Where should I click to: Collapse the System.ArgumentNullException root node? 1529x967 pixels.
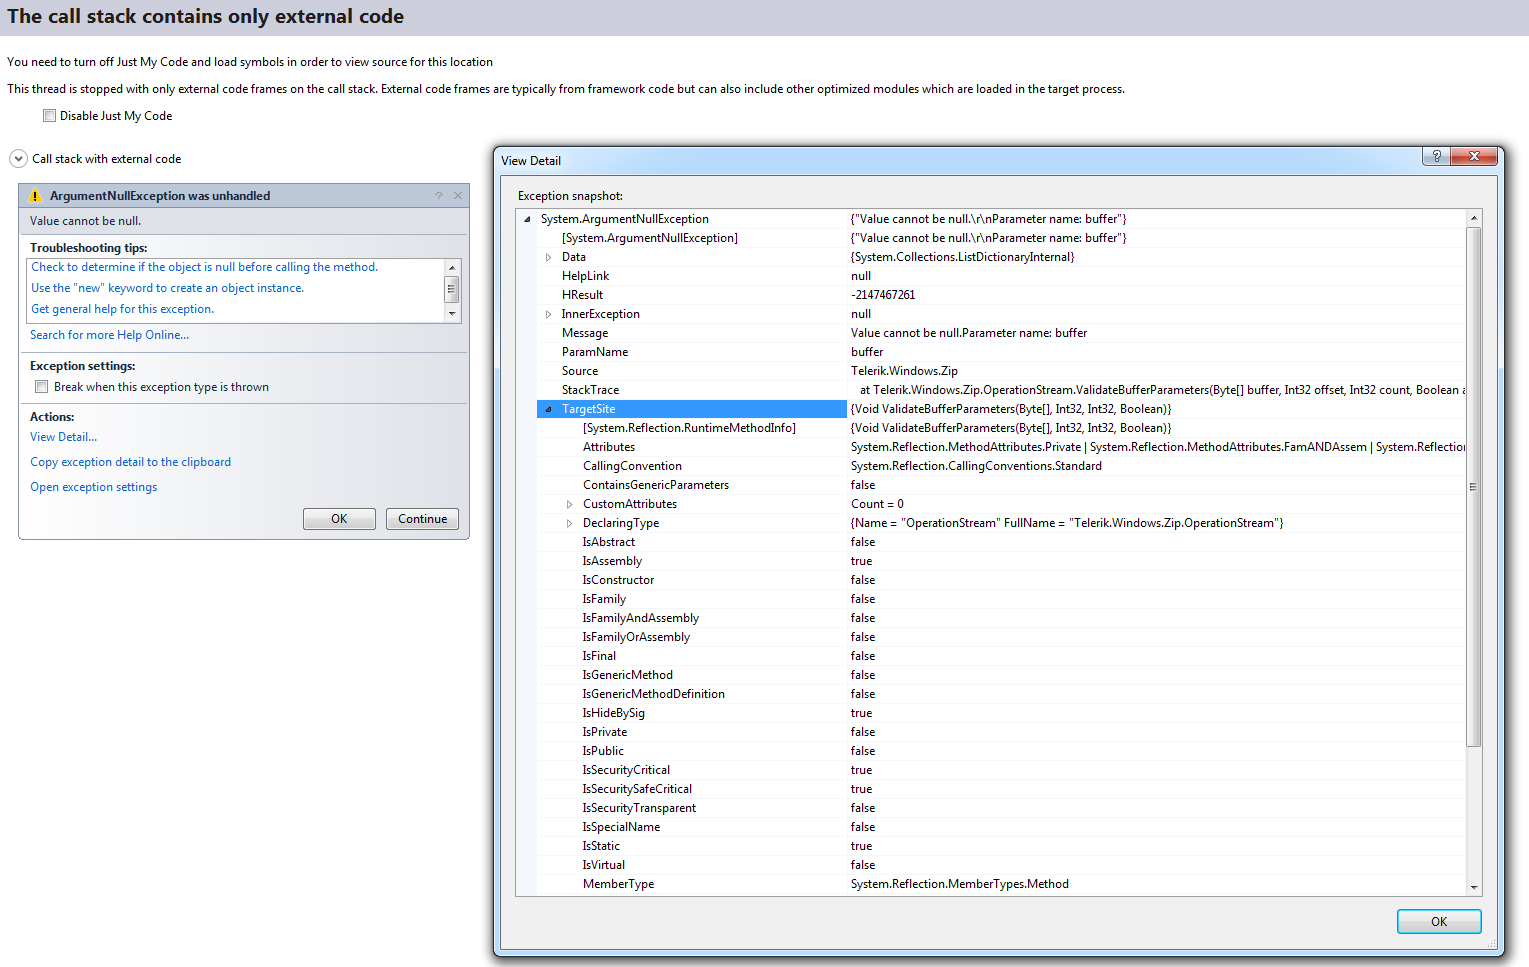[527, 219]
